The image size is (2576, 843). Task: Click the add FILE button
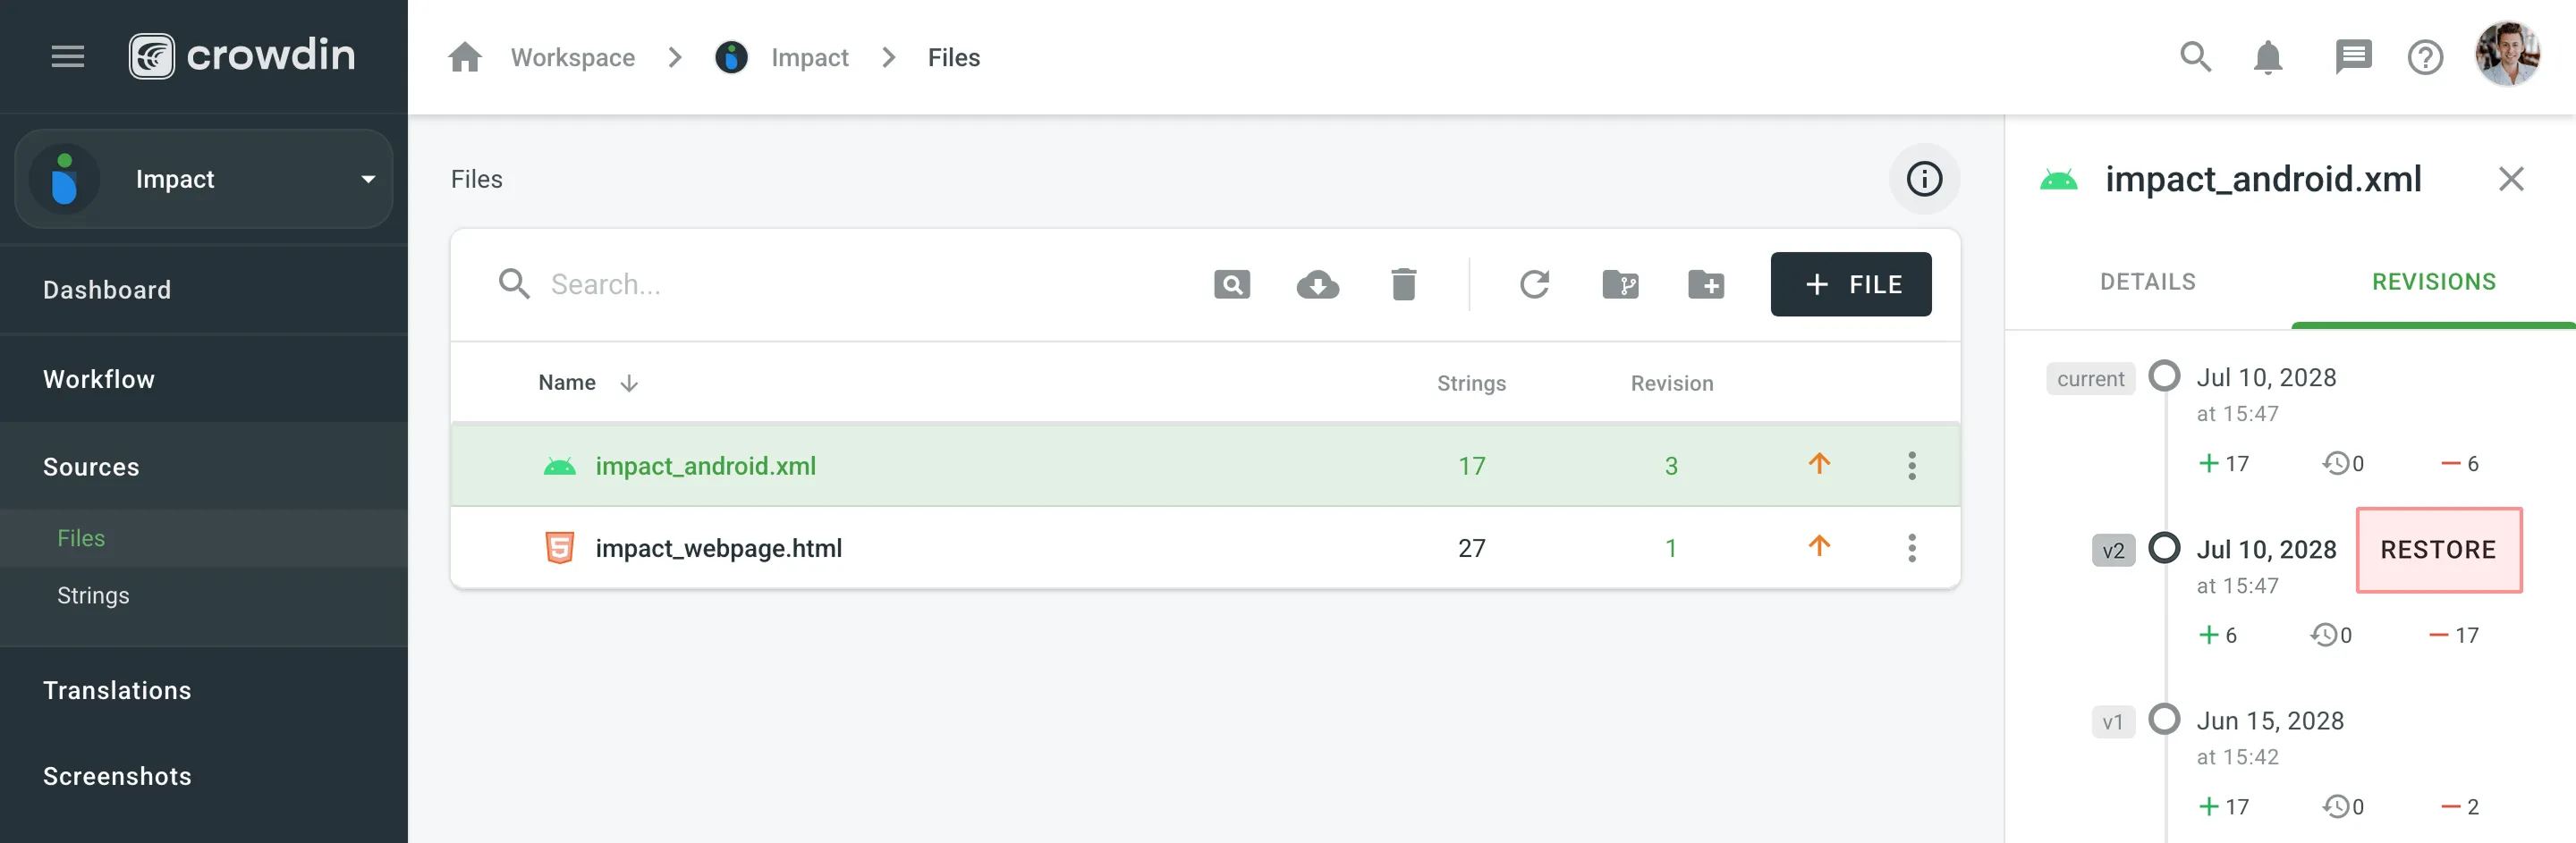coord(1850,285)
